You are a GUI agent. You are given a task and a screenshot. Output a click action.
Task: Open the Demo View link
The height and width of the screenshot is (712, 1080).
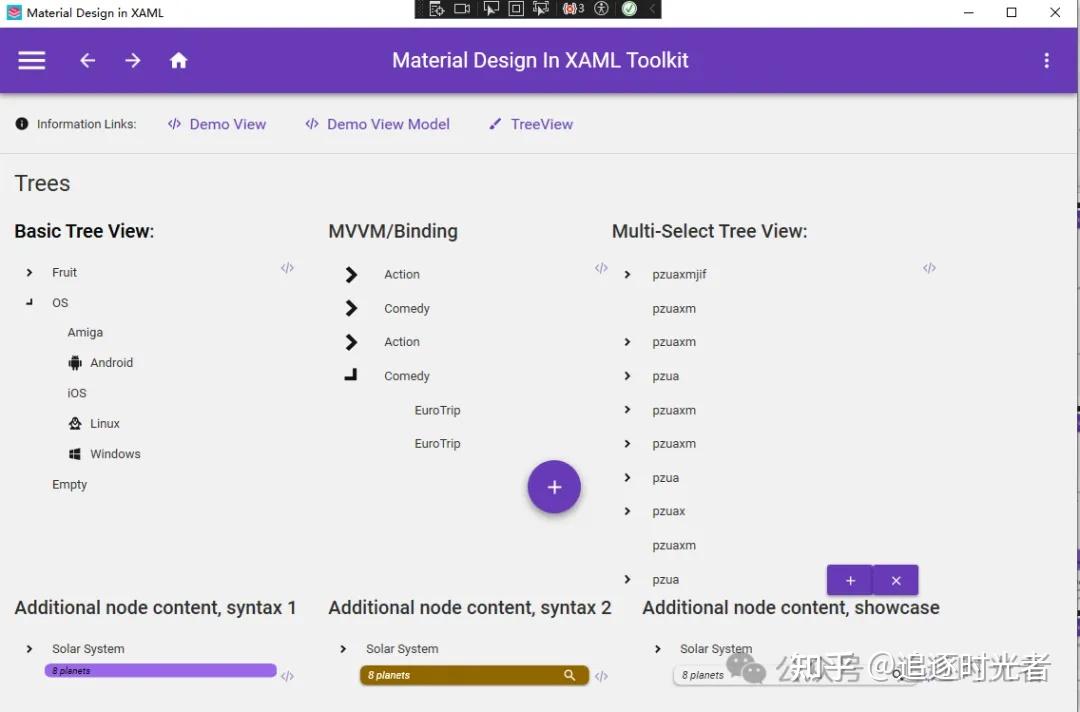click(227, 123)
